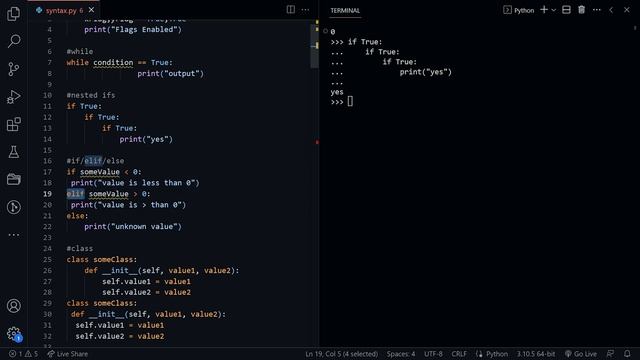This screenshot has width=640, height=360.
Task: Show errors and warnings in status bar
Action: pyautogui.click(x=23, y=354)
